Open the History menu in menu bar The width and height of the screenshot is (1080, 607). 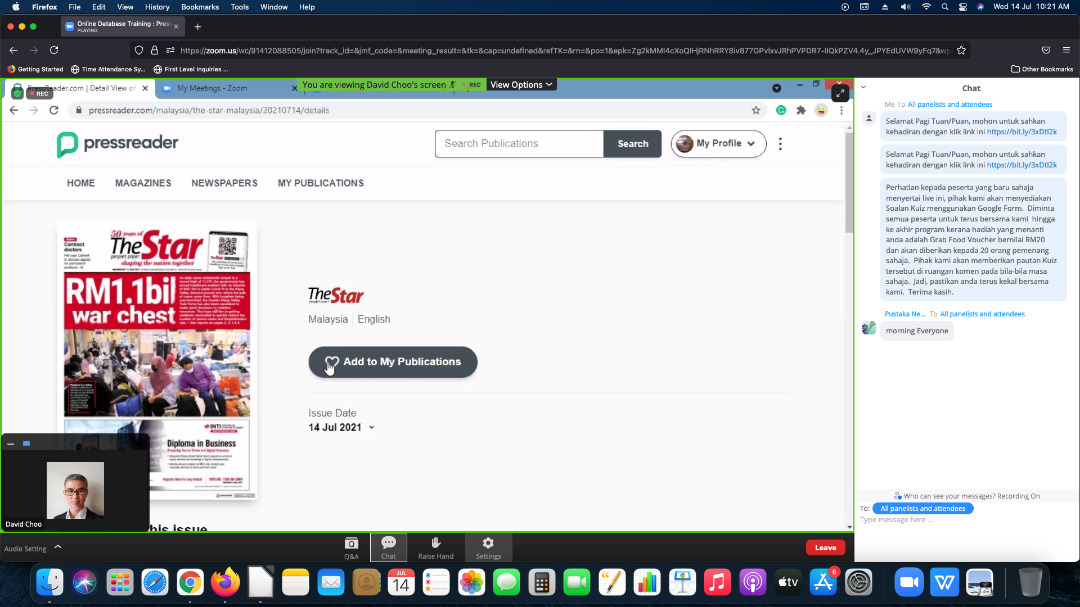(157, 7)
